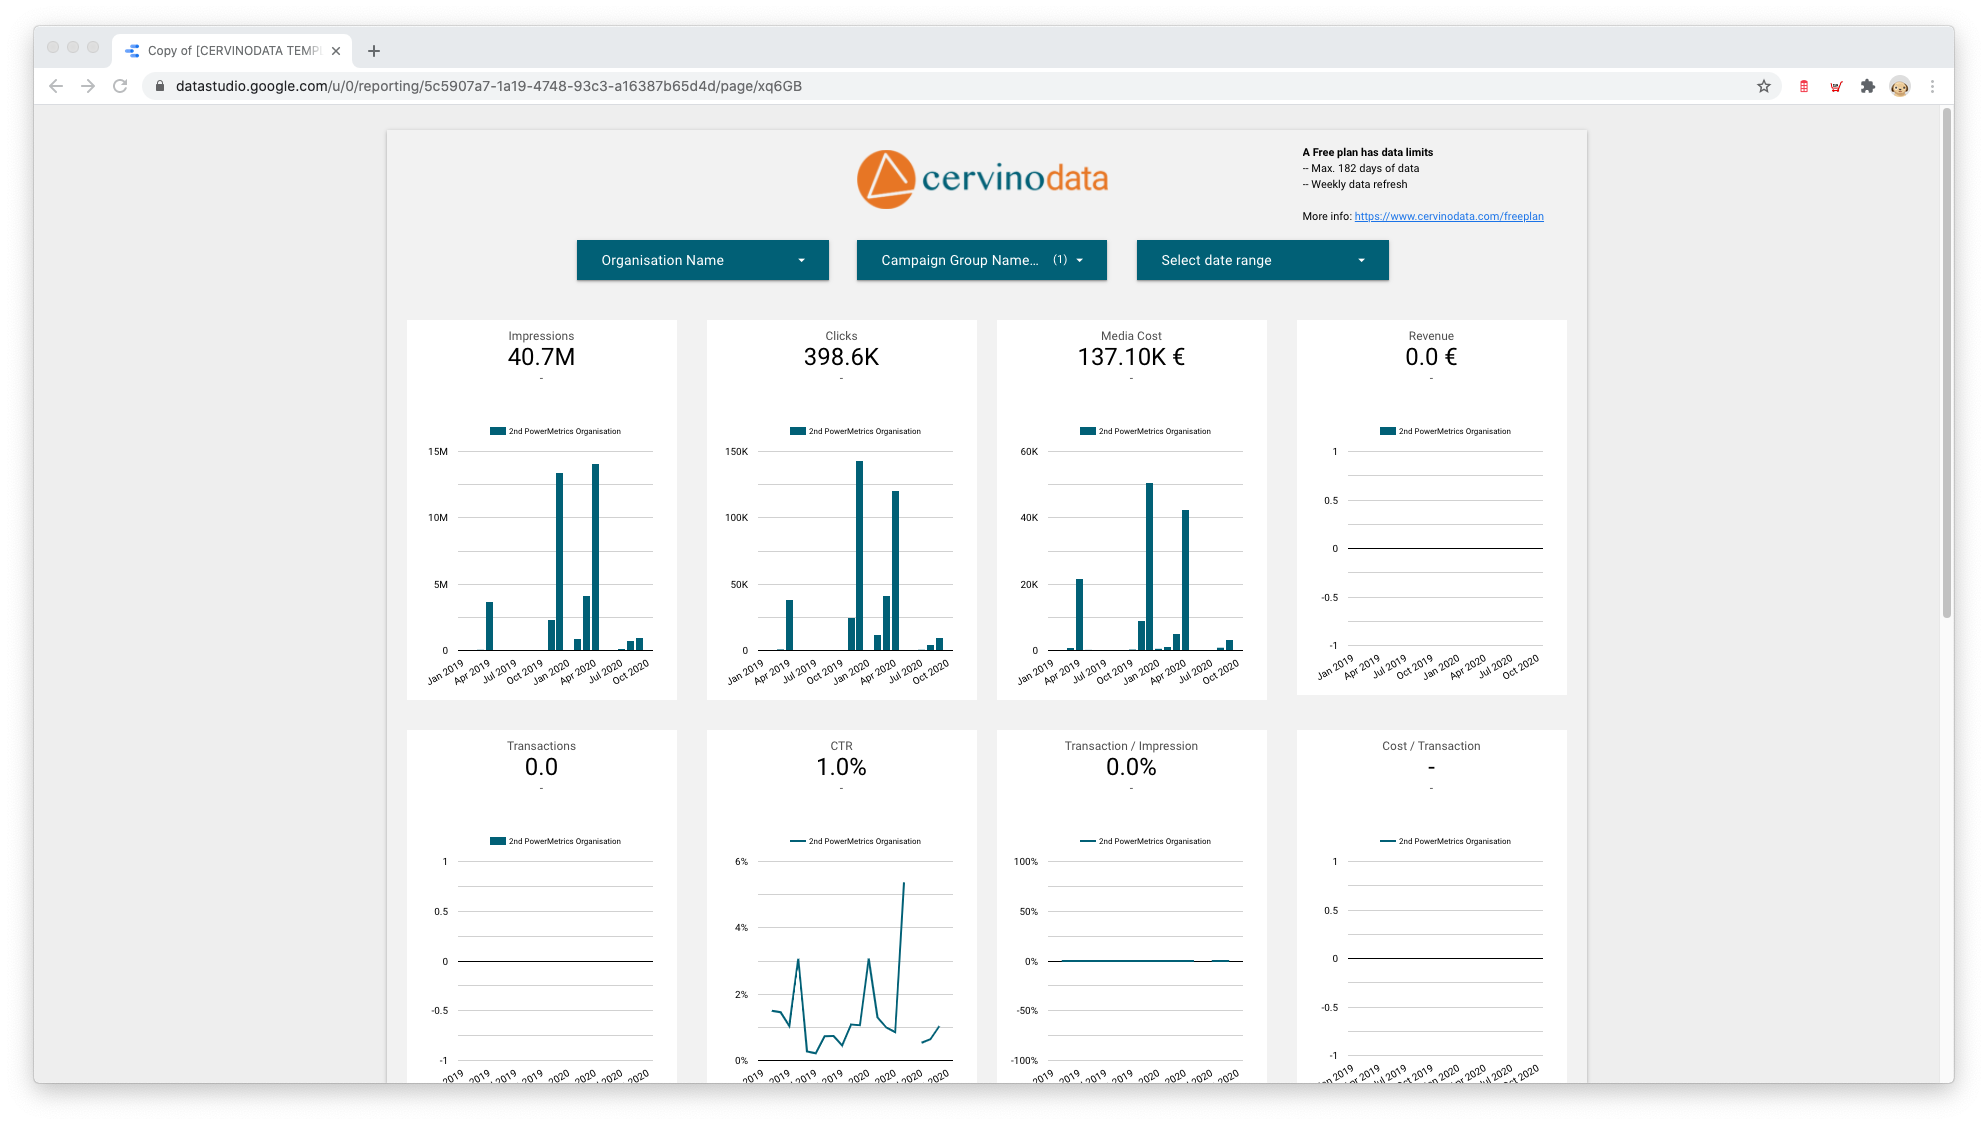Open the Organisation Name filter dropdown
This screenshot has height=1125, width=1988.
[702, 260]
